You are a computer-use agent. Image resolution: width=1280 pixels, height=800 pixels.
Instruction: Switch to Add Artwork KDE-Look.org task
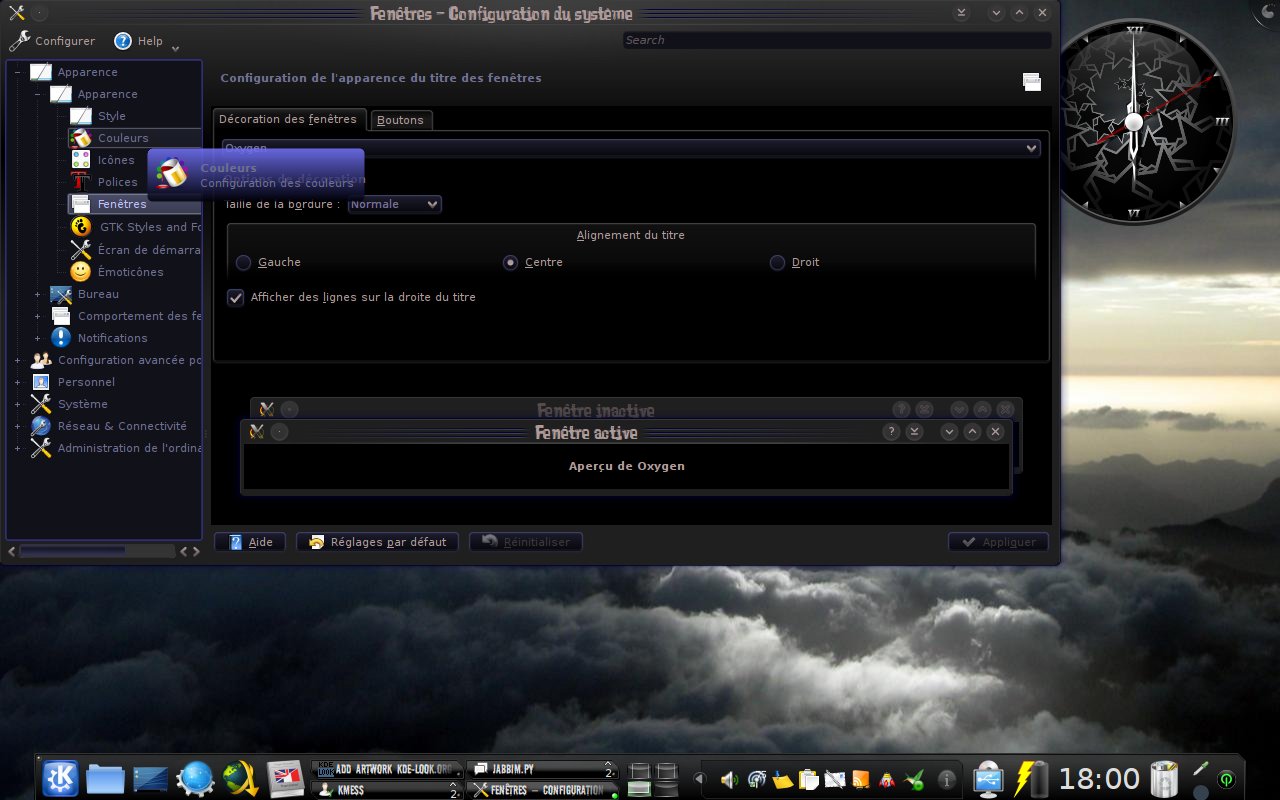[387, 770]
